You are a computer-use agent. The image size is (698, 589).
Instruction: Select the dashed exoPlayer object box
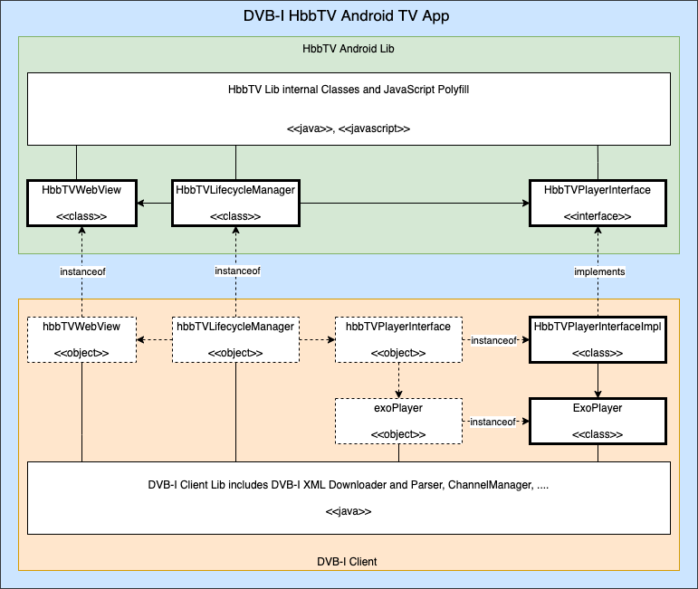coord(397,421)
